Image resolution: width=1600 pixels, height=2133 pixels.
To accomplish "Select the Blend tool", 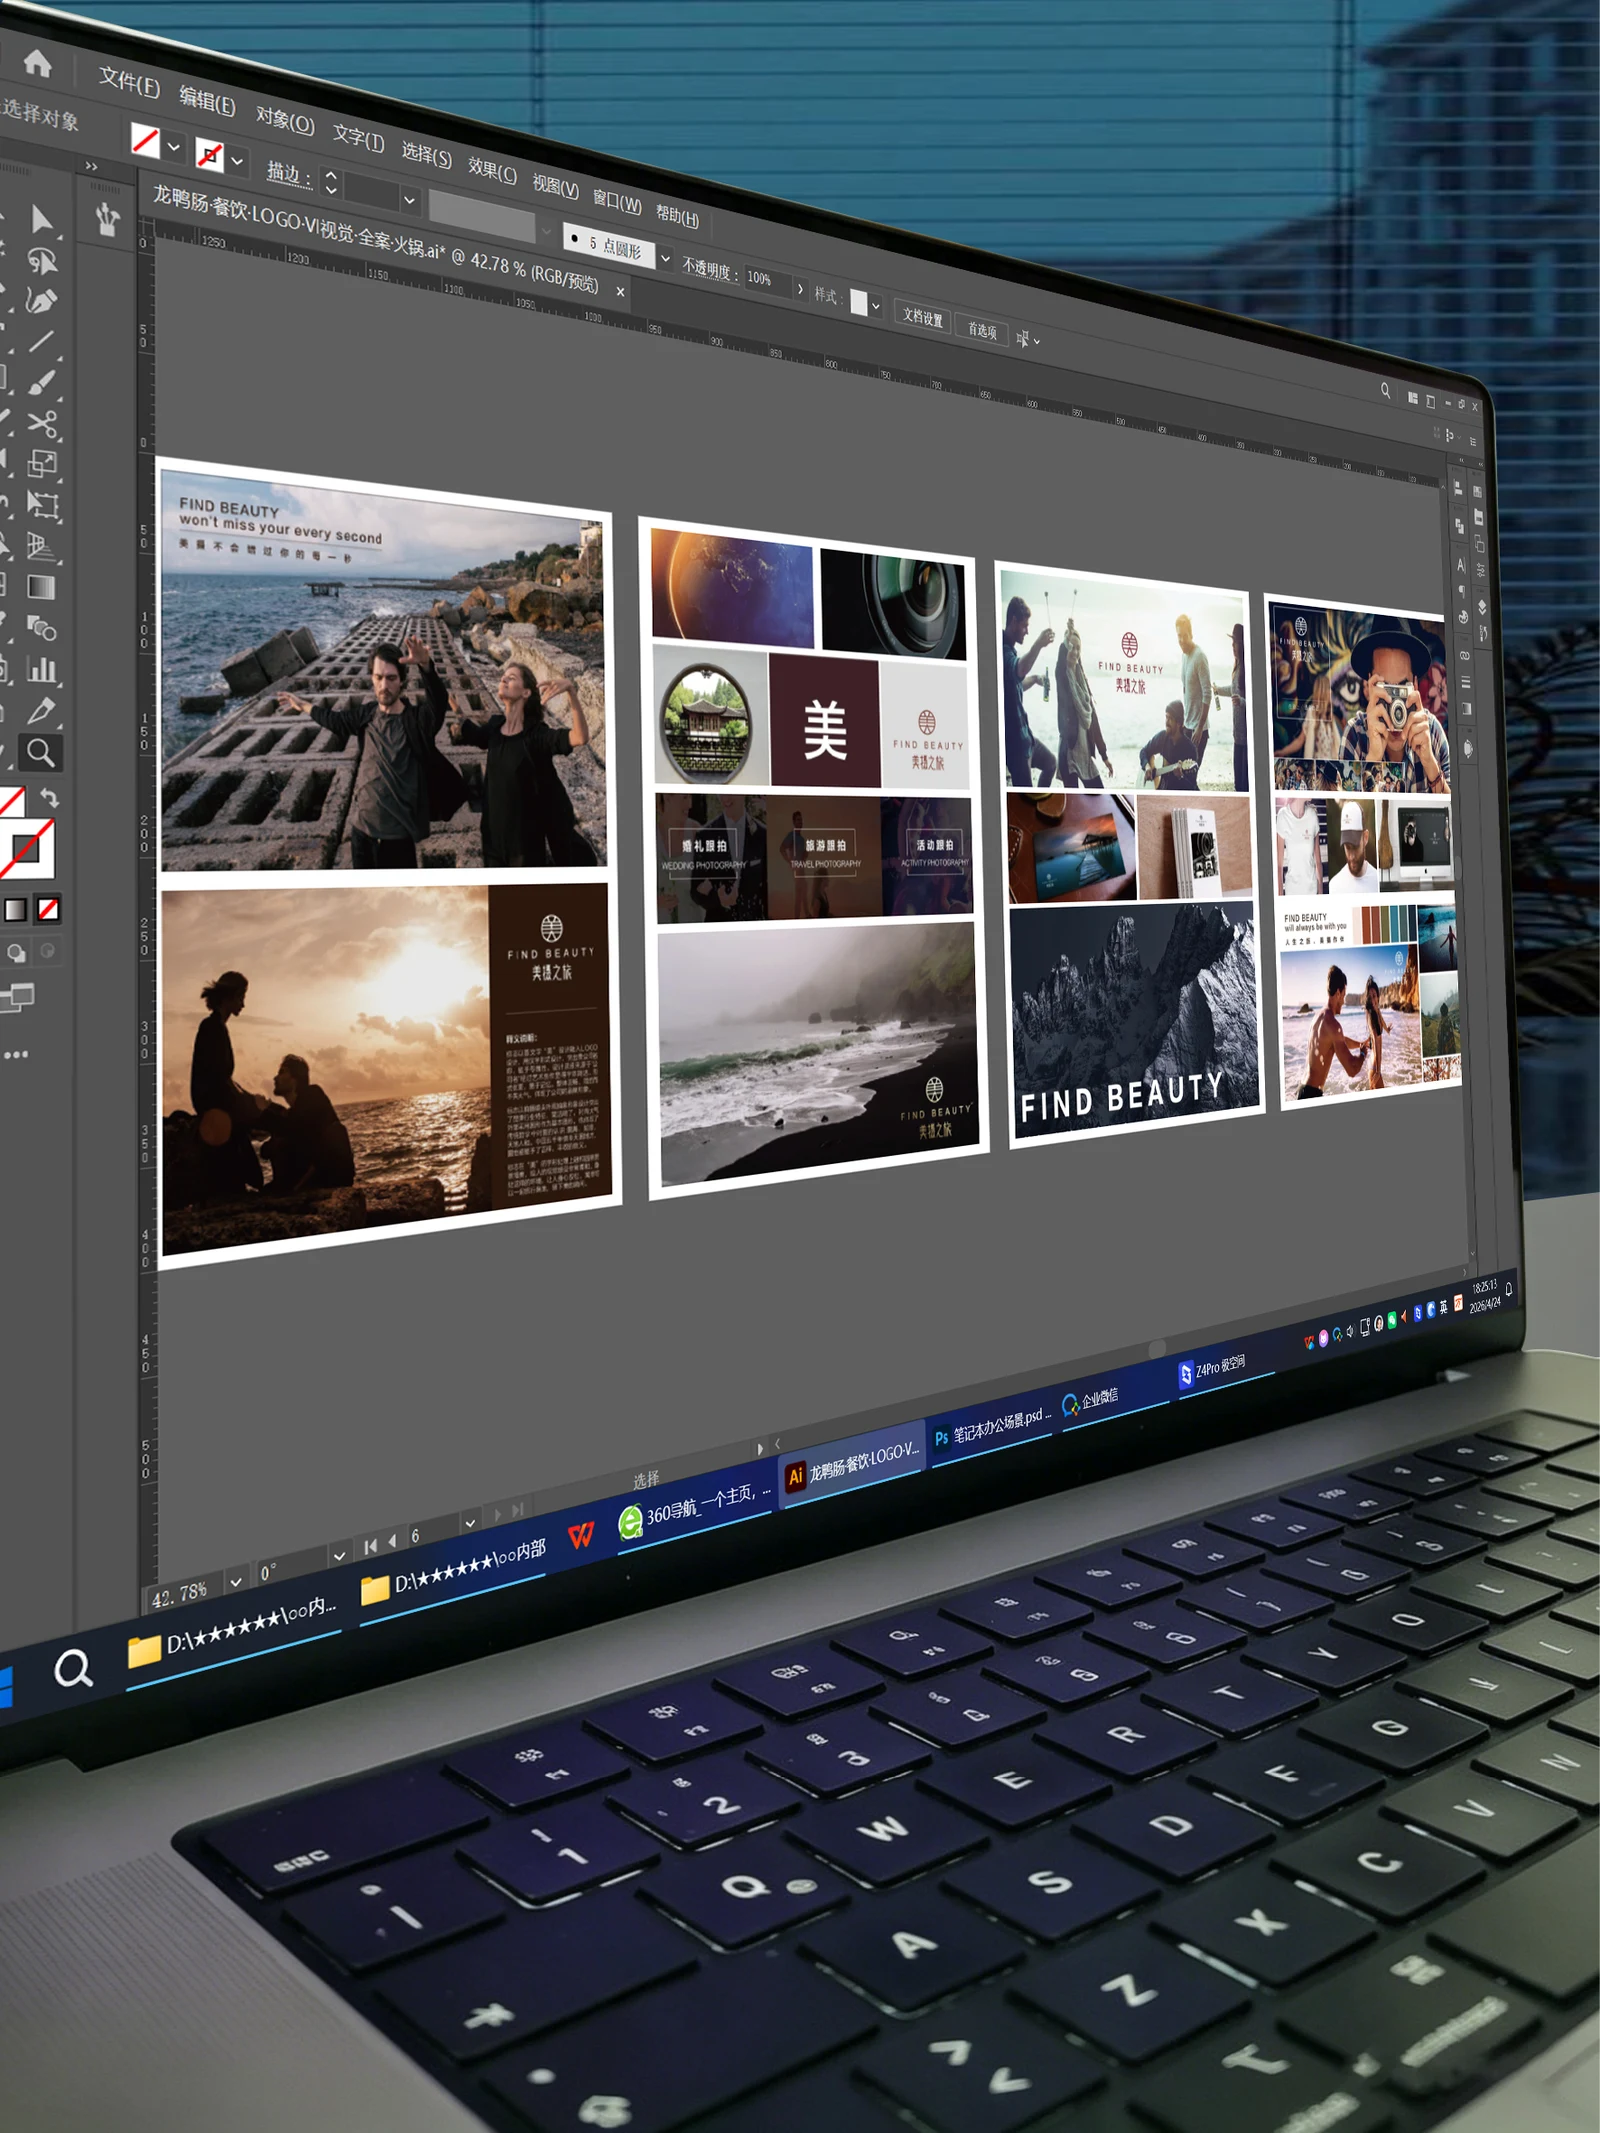I will [x=41, y=628].
